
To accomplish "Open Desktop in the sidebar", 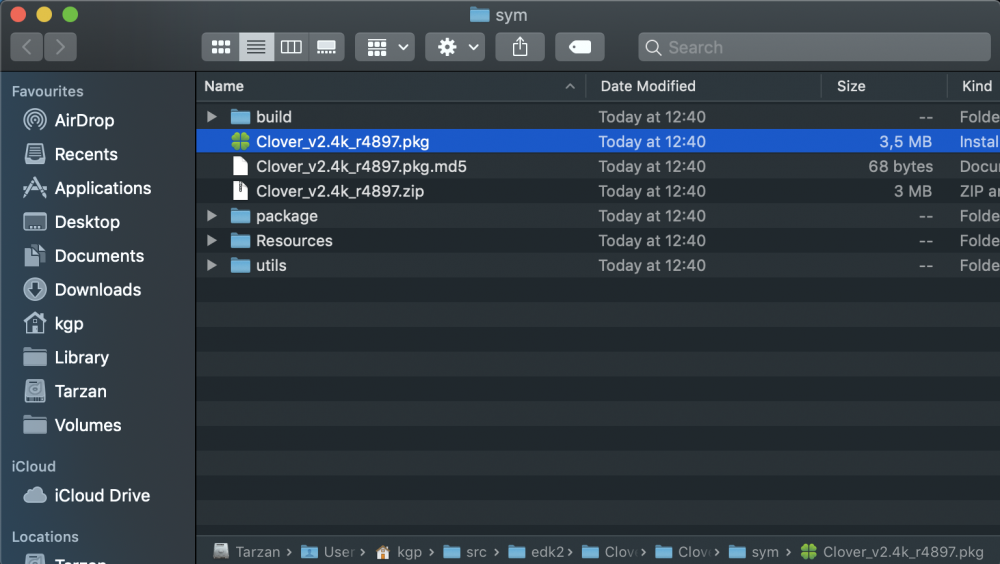I will coord(87,221).
